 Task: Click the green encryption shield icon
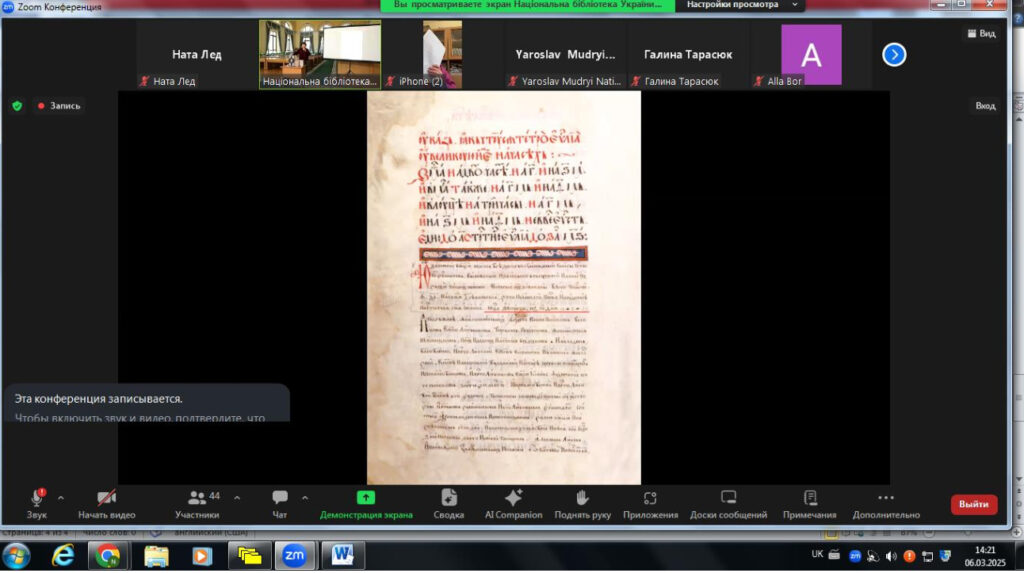(x=18, y=106)
